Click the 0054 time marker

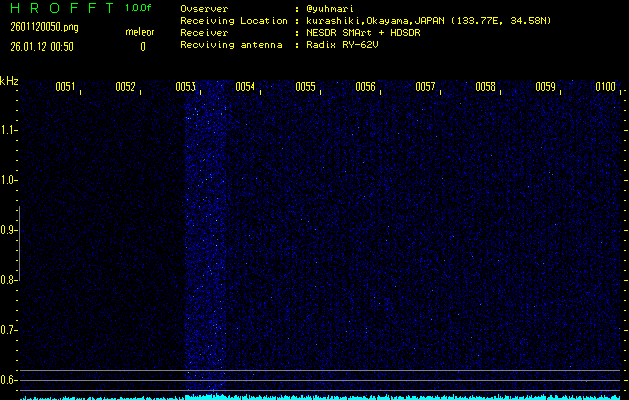click(245, 87)
